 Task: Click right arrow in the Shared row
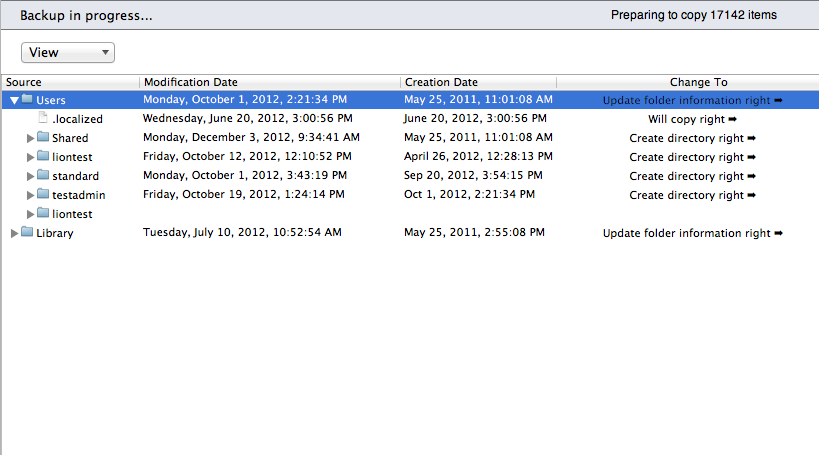(752, 138)
